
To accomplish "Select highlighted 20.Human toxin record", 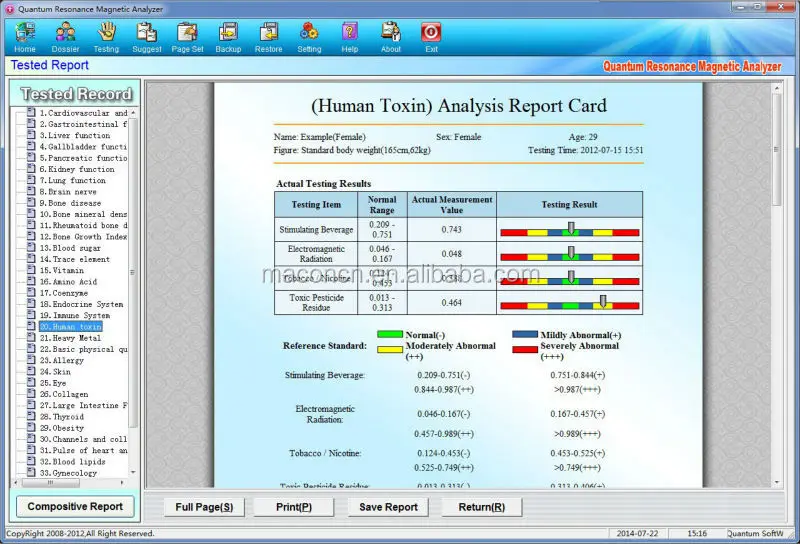I will click(x=71, y=327).
